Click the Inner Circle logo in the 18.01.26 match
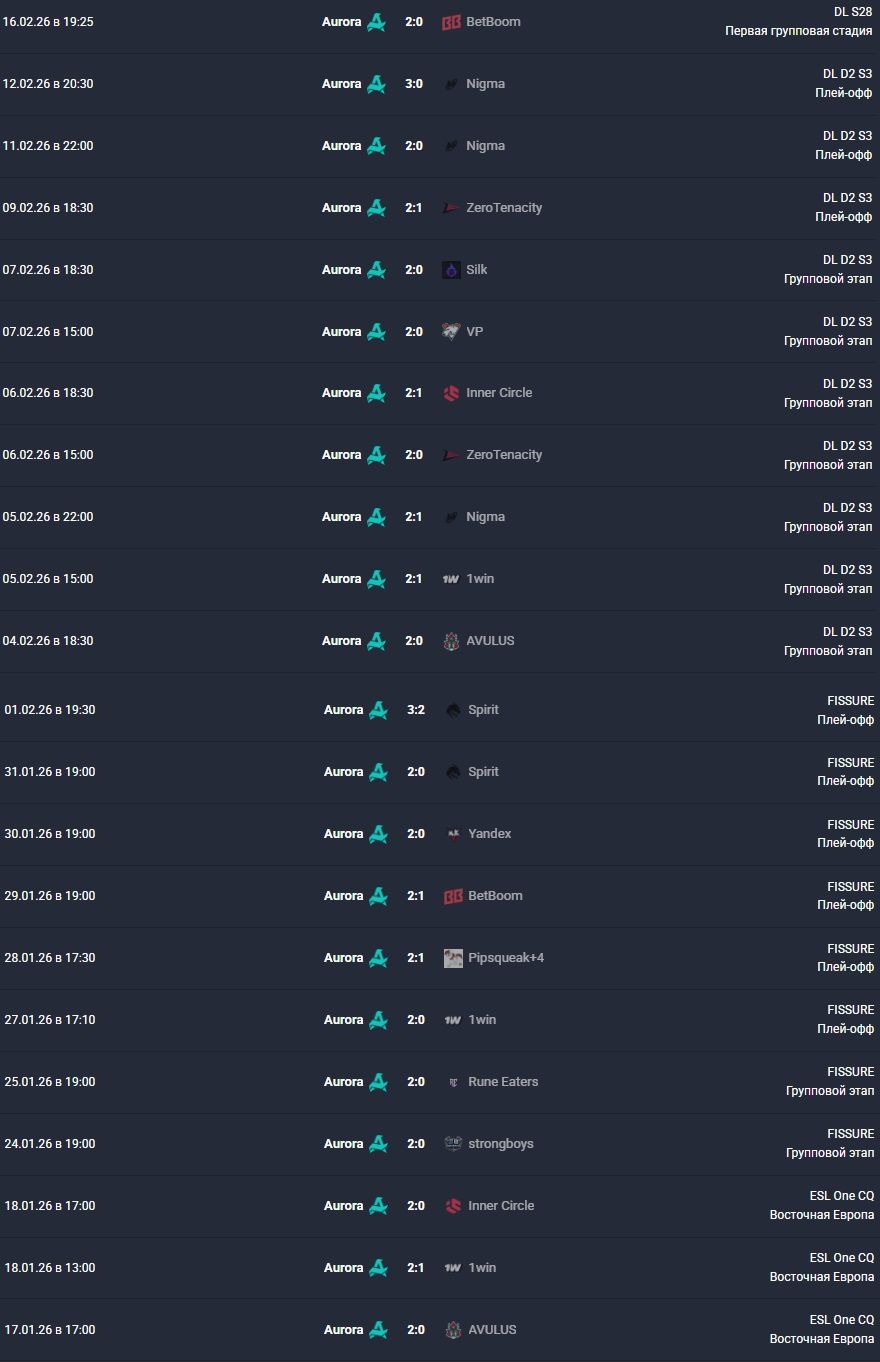The image size is (880, 1362). [x=453, y=1206]
